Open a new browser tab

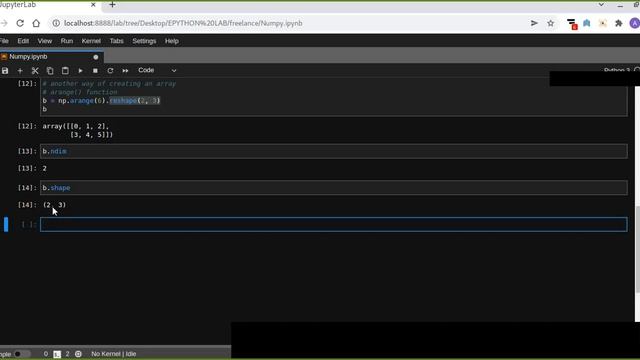pyautogui.click(x=112, y=5)
